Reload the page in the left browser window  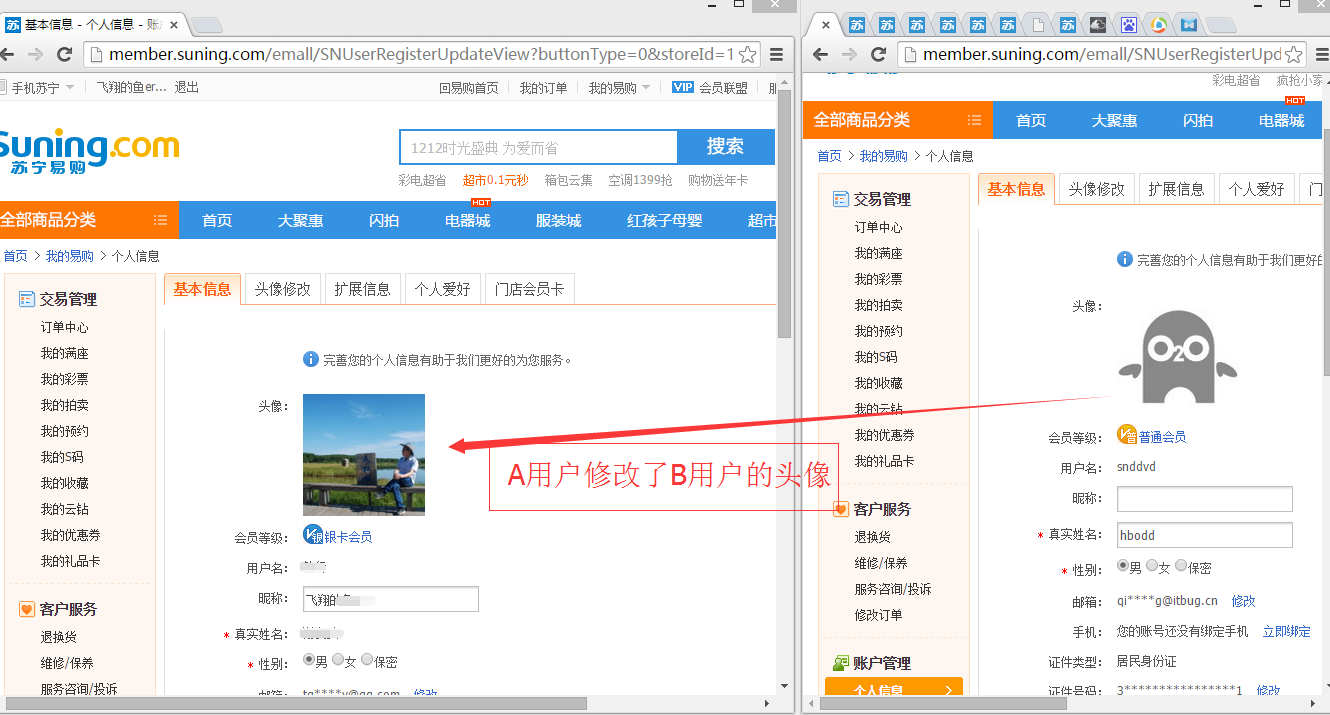(x=65, y=54)
